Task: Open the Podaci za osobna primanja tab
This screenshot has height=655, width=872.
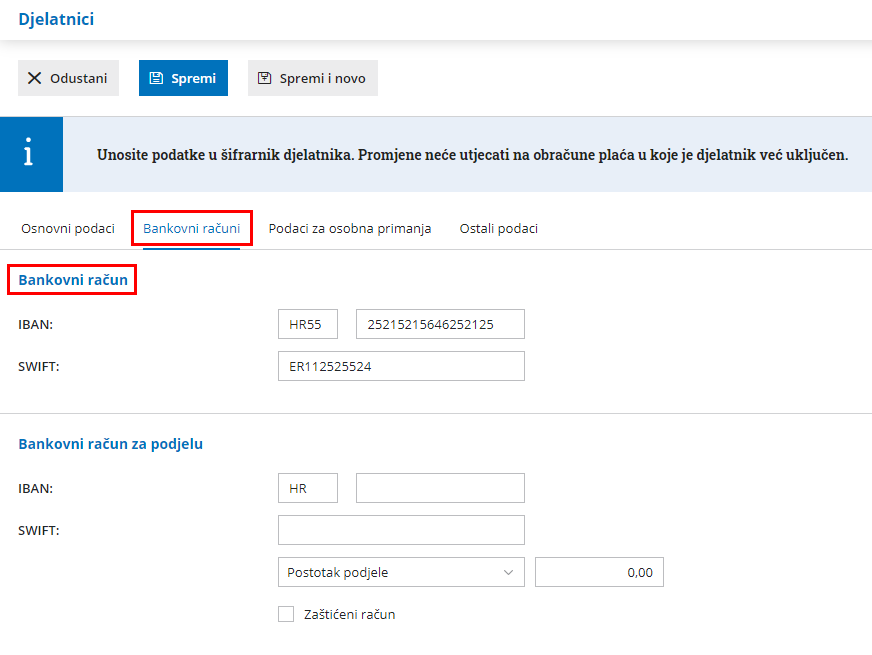Action: (352, 228)
